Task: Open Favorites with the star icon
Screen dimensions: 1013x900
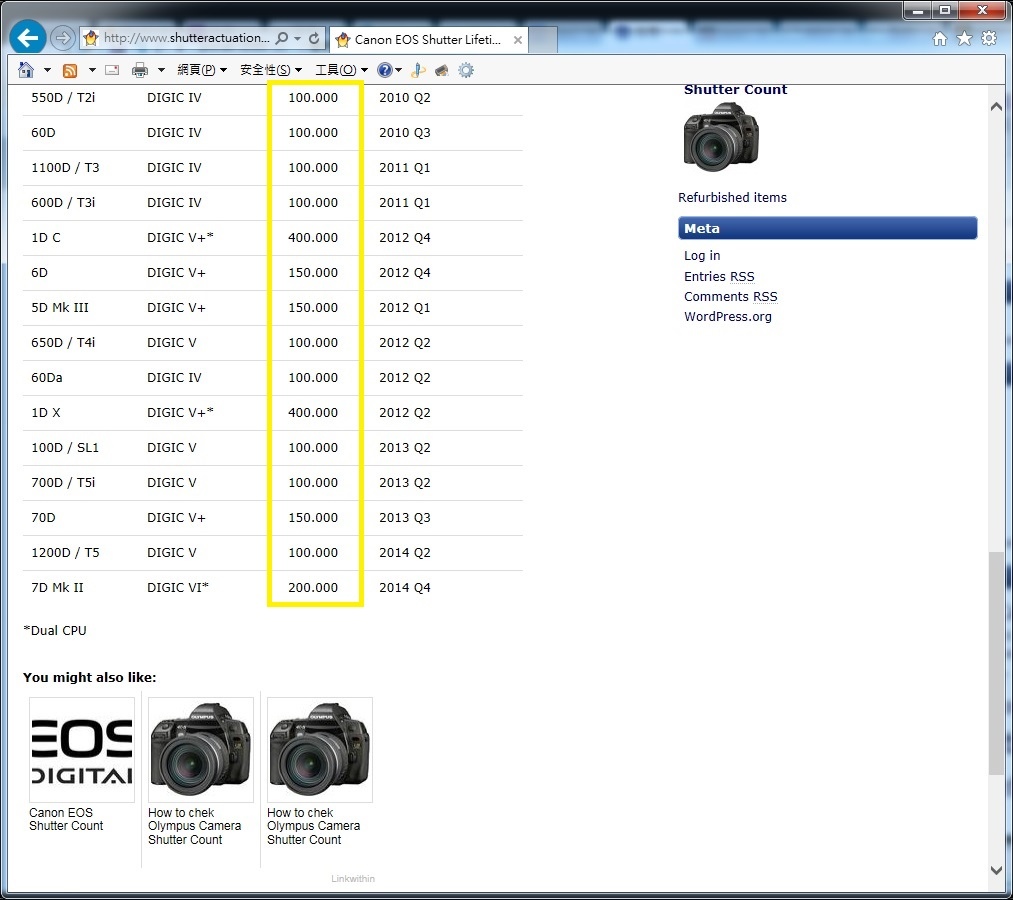Action: 964,39
